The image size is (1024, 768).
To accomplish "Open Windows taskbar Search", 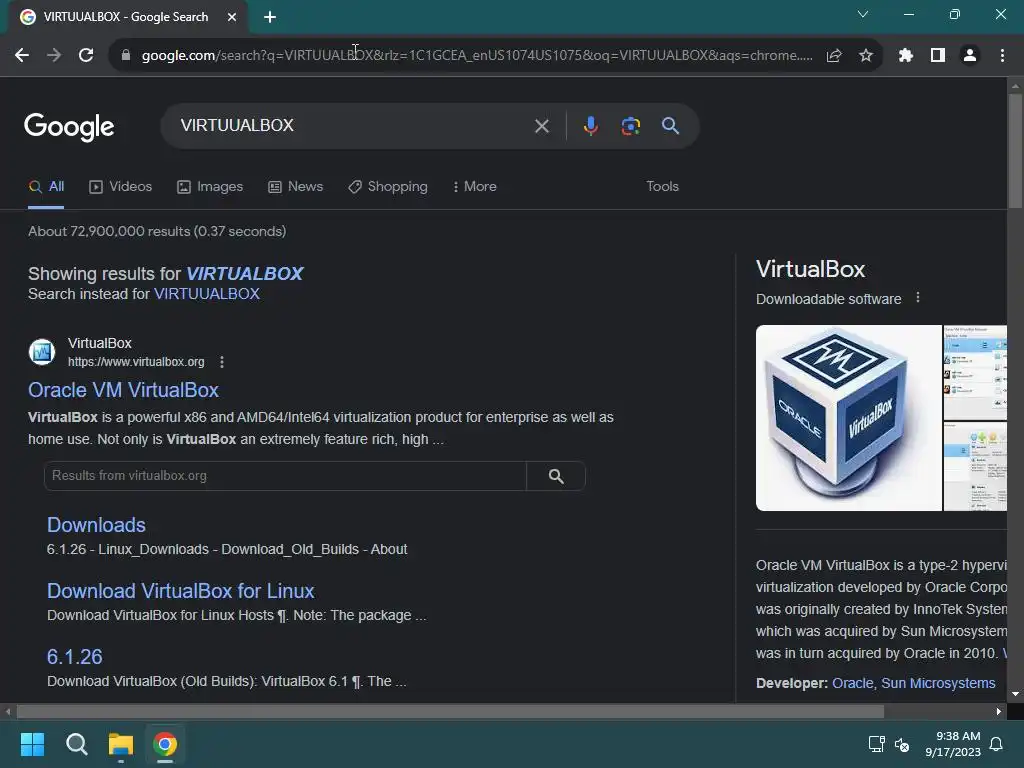I will 76,744.
